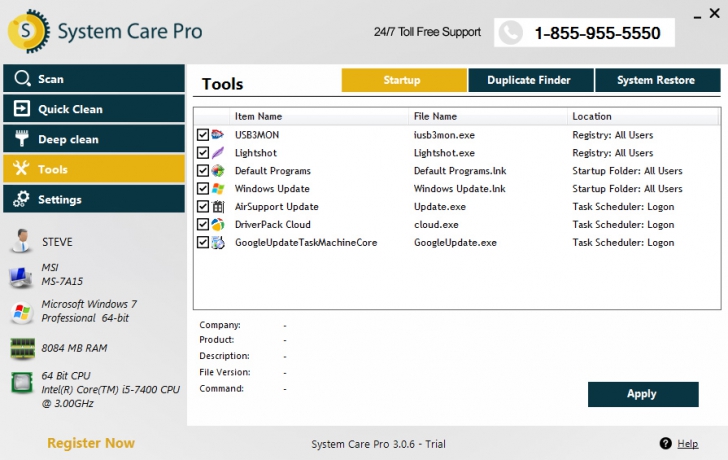Select the Default Programs.lnk cell
Image resolution: width=728 pixels, height=460 pixels.
click(x=460, y=171)
